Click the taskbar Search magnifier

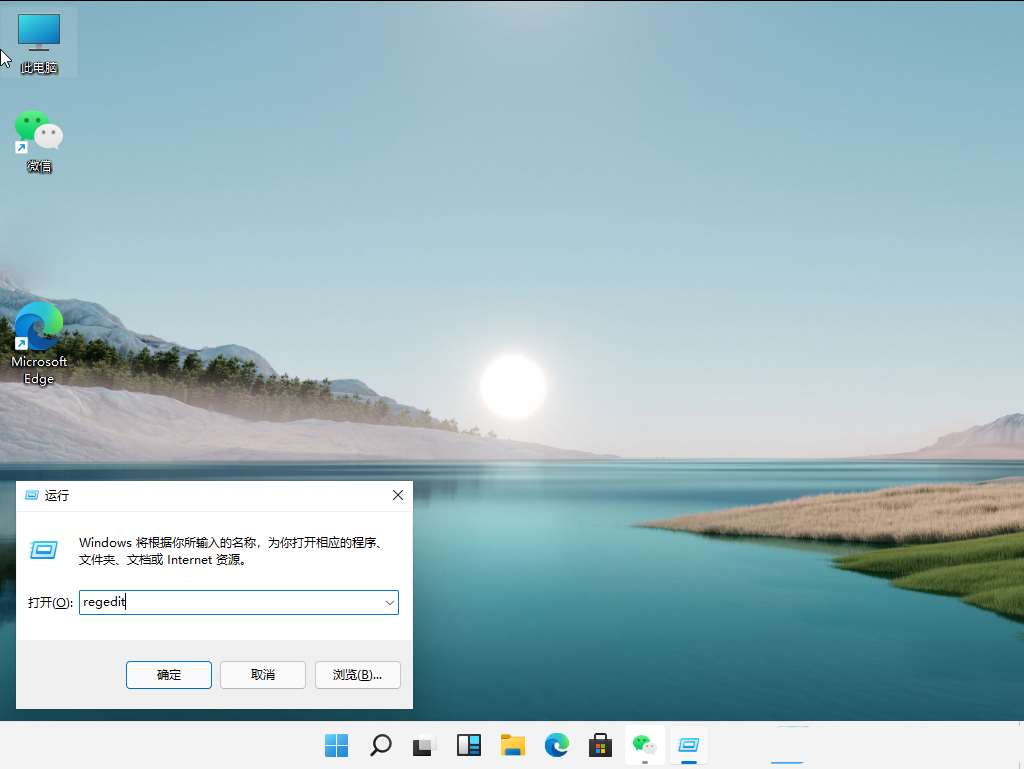point(381,745)
